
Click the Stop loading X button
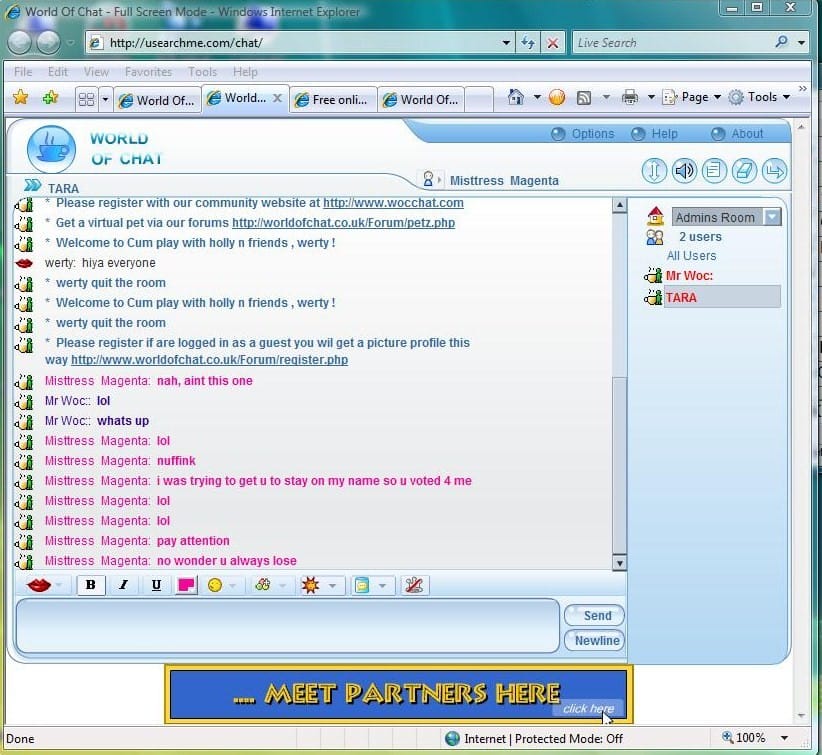click(553, 42)
